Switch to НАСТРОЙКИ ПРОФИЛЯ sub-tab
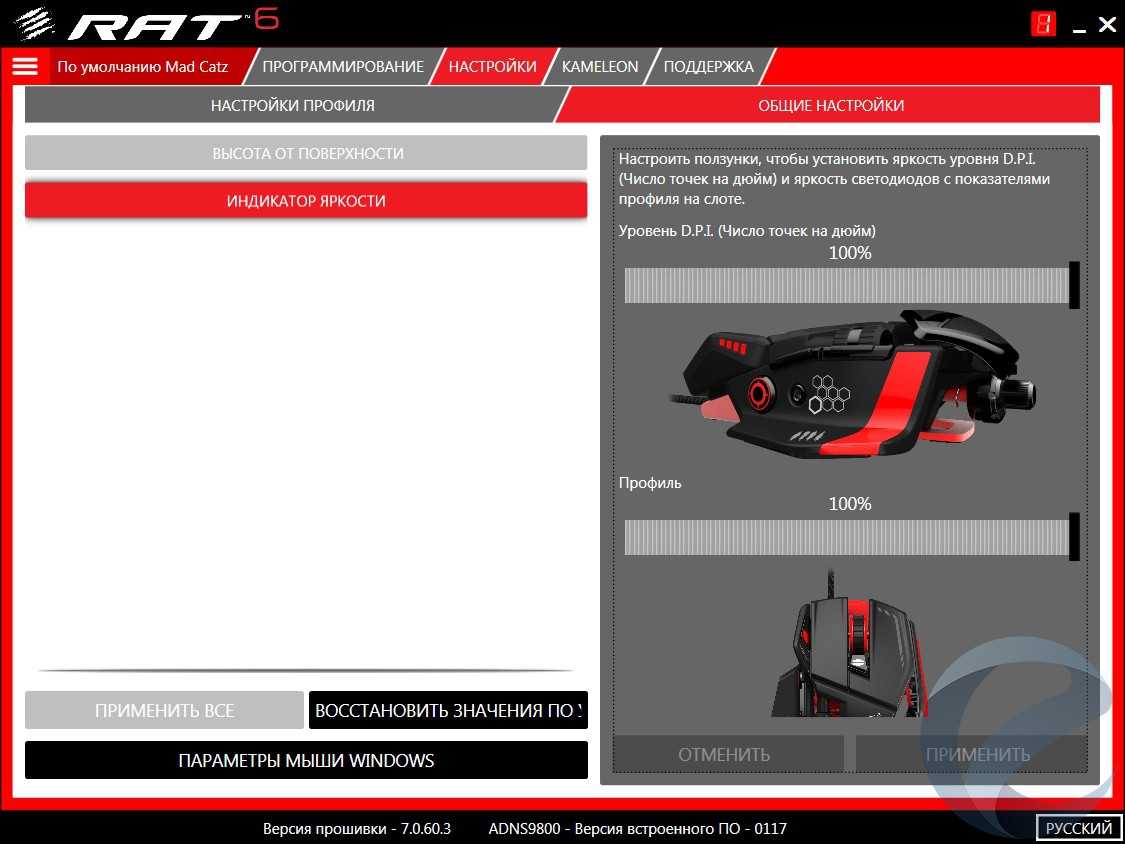This screenshot has height=844, width=1125. pos(292,105)
